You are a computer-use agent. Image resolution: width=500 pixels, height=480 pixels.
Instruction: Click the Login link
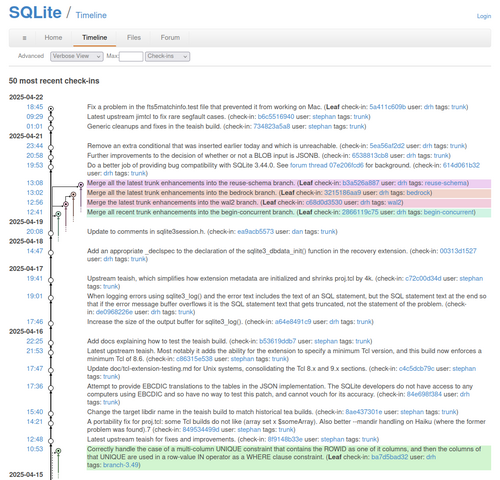click(x=484, y=16)
